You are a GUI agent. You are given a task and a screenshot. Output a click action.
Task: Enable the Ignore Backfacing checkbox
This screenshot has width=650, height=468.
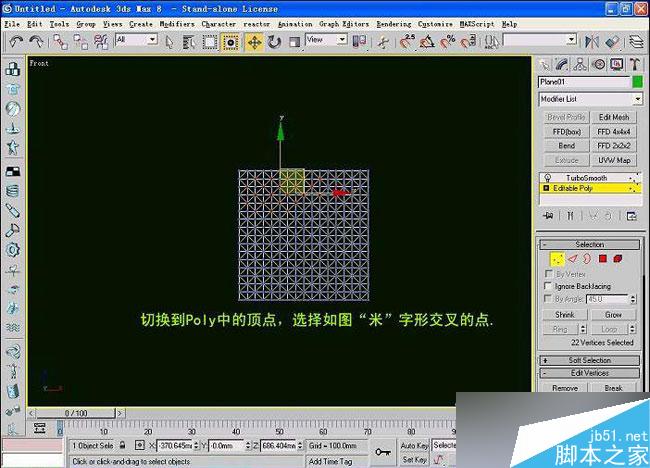coord(548,286)
